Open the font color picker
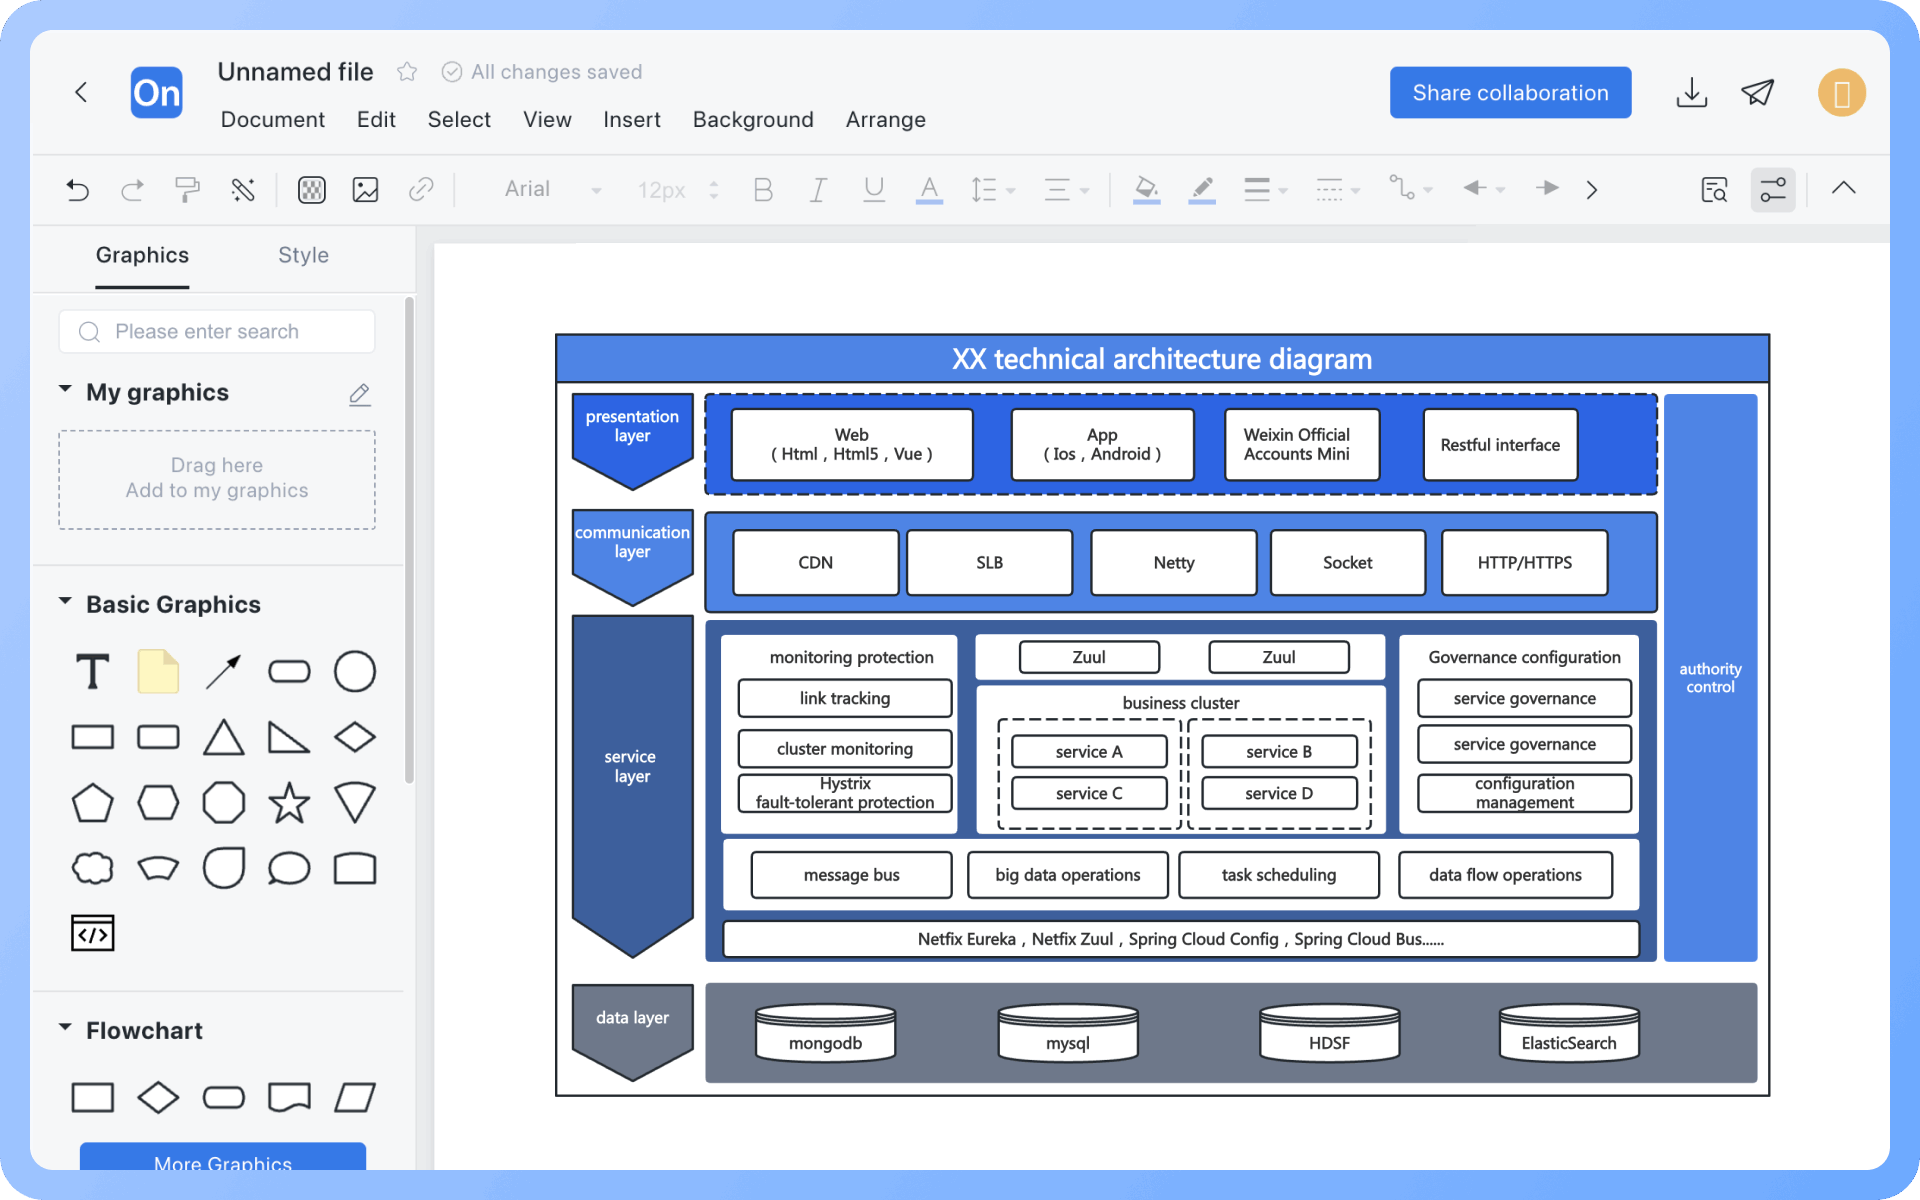 (x=929, y=189)
